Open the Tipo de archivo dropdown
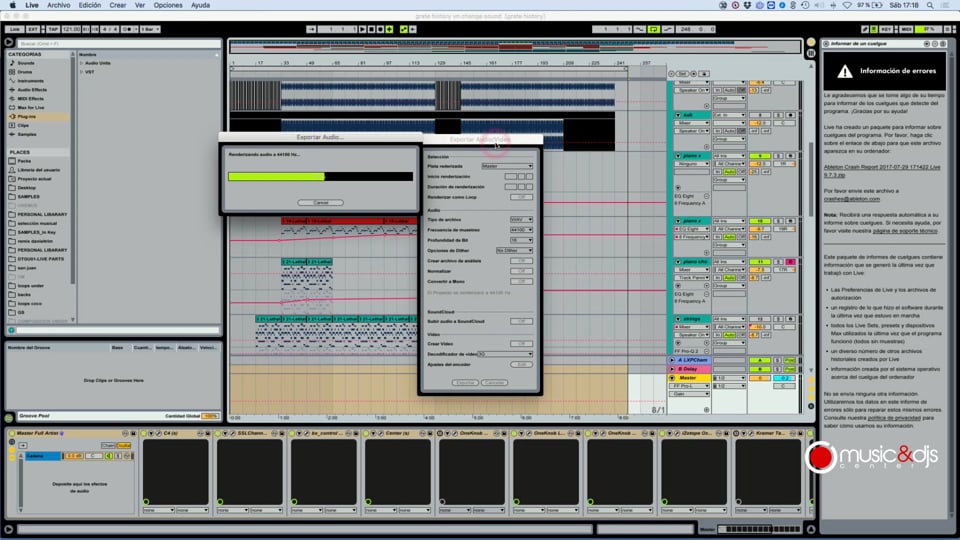The image size is (960, 540). tap(521, 219)
